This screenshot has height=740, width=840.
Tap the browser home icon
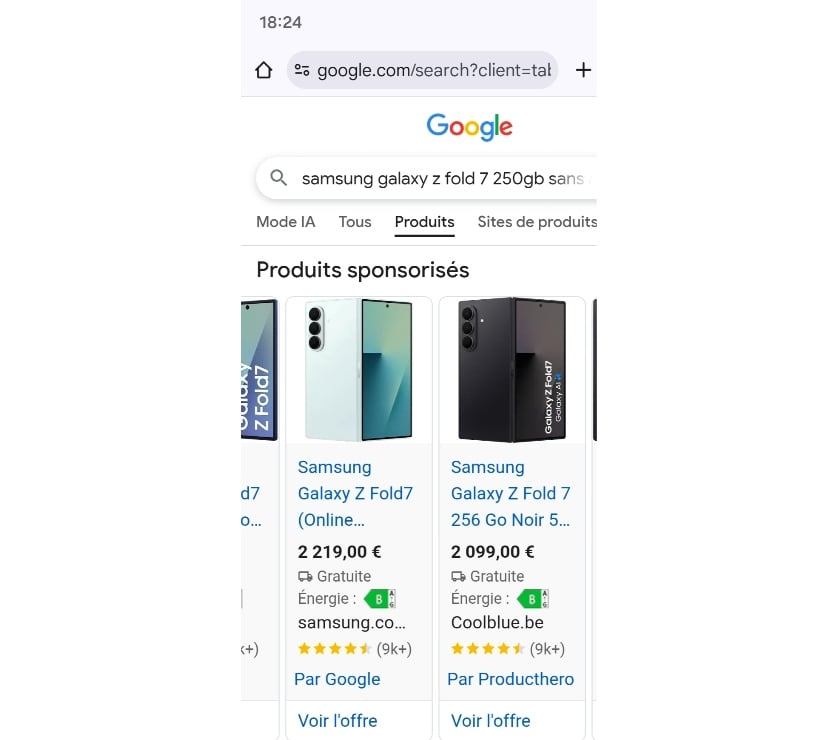264,70
